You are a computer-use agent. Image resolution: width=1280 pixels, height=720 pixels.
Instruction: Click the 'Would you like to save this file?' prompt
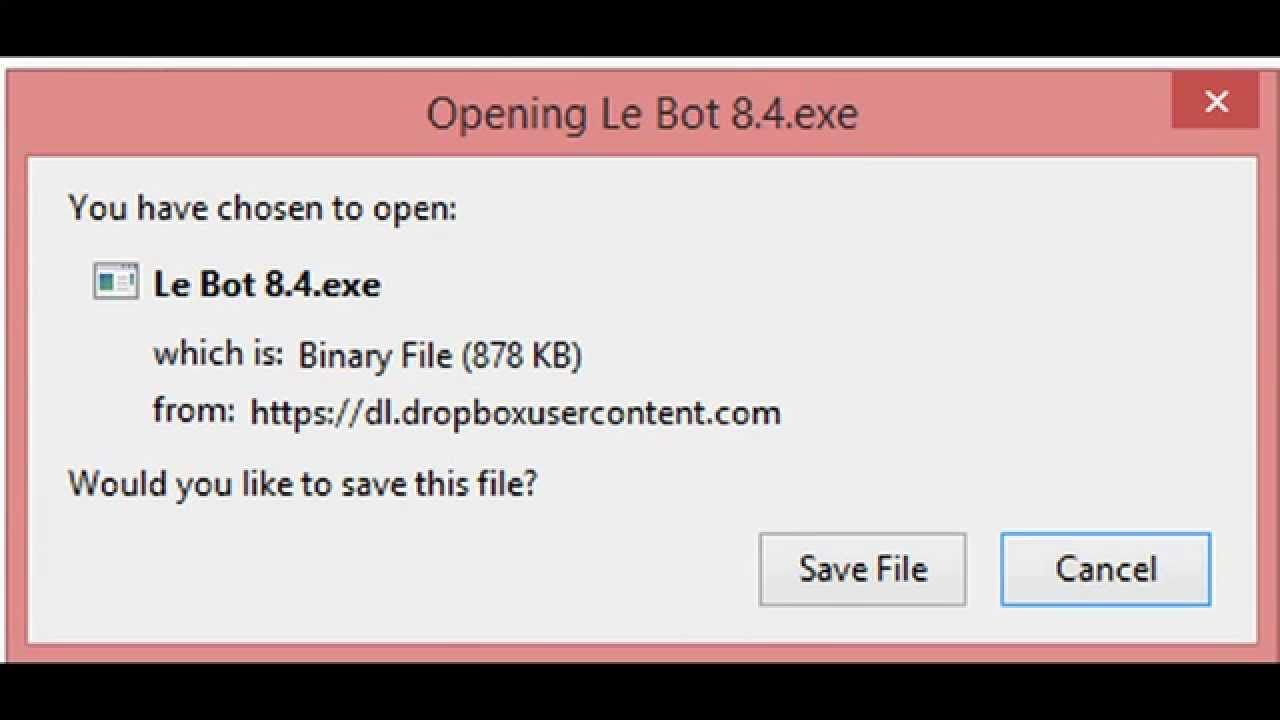tap(302, 484)
